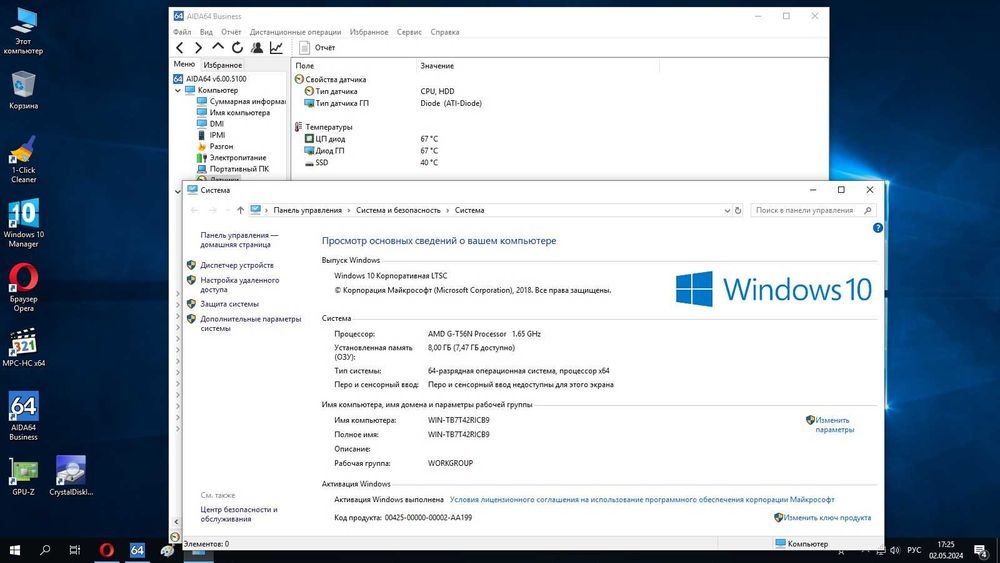This screenshot has width=1000, height=563.
Task: Select Имя компьютера tree item
Action: [x=233, y=113]
